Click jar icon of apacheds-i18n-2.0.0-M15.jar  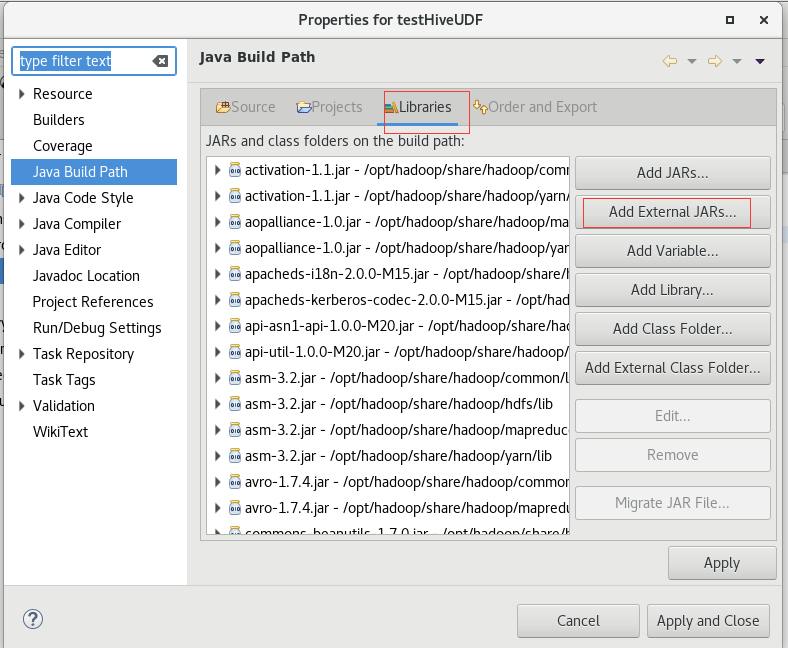click(x=235, y=274)
